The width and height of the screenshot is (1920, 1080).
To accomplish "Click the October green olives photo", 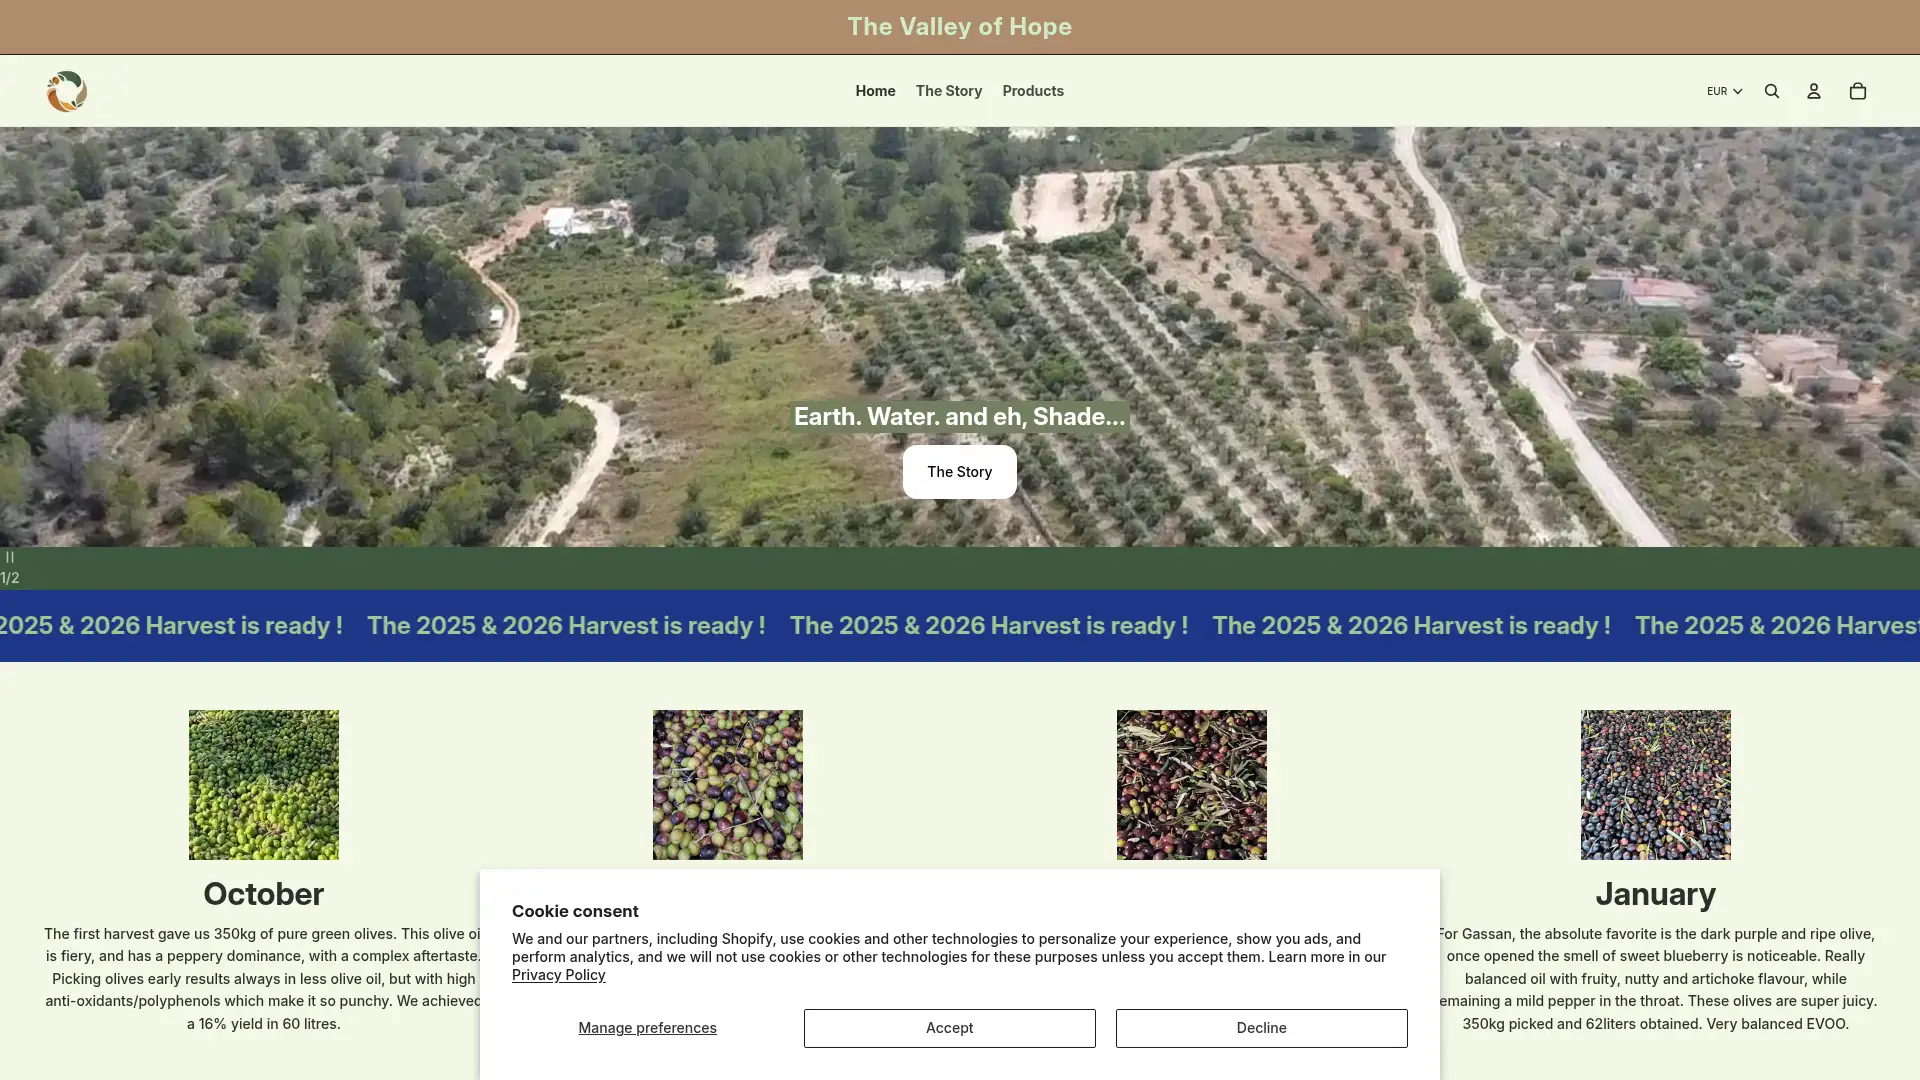I will point(263,784).
